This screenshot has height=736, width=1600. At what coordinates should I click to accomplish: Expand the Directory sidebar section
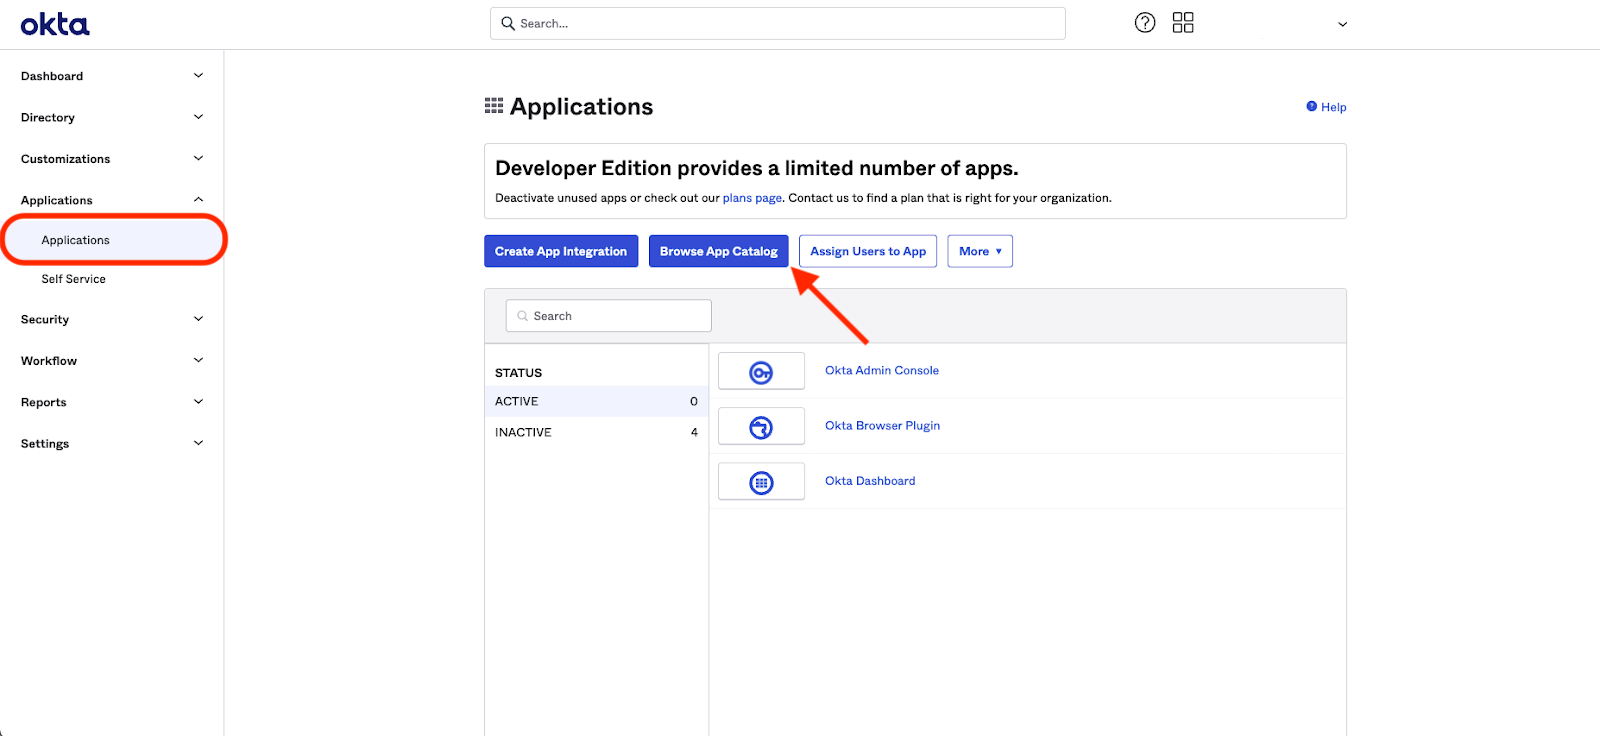click(112, 117)
